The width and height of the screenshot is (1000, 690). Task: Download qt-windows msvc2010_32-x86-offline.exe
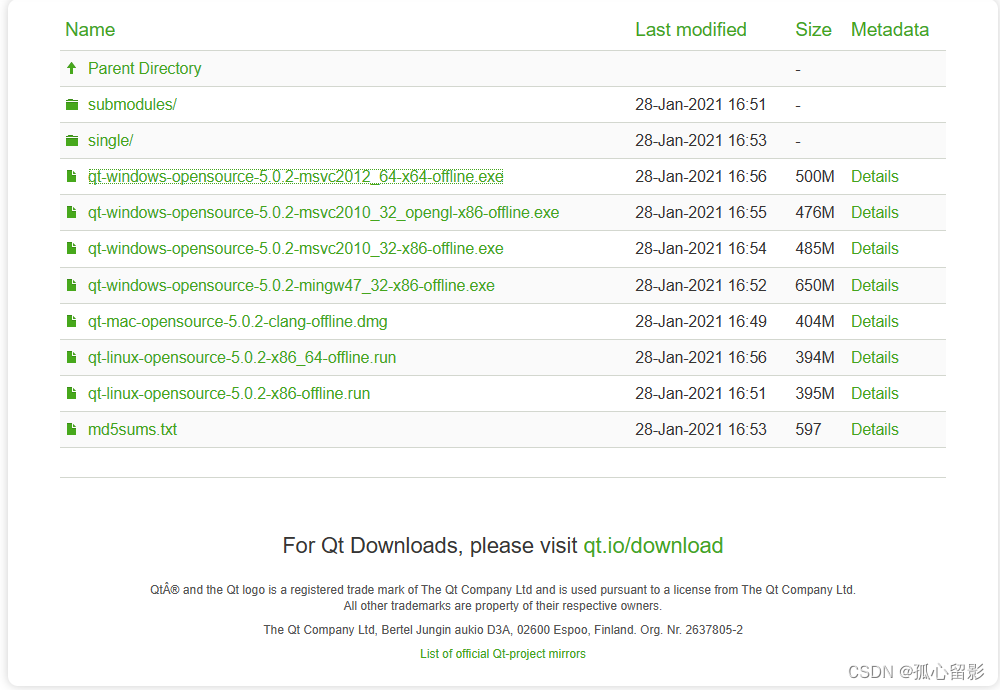pos(296,248)
